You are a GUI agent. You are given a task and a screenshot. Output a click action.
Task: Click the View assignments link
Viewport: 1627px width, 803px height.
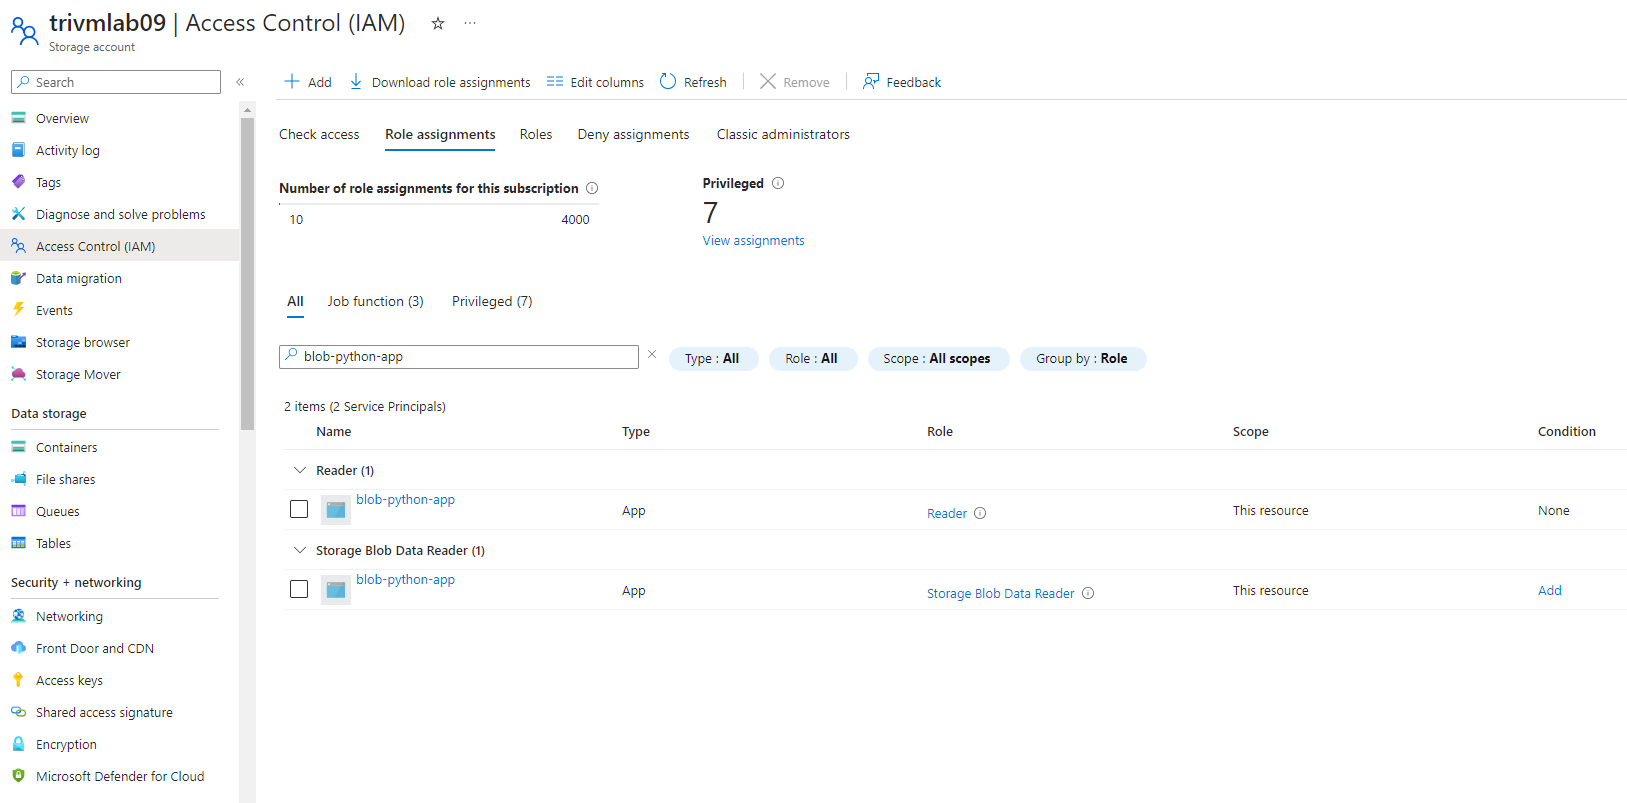click(753, 241)
